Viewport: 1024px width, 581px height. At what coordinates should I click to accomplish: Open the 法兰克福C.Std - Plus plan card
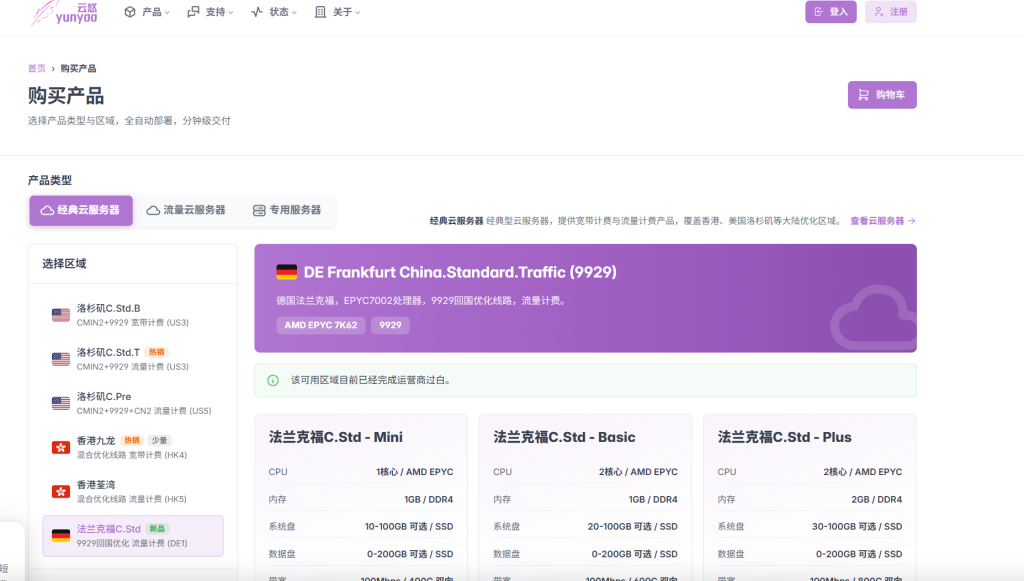coord(810,497)
